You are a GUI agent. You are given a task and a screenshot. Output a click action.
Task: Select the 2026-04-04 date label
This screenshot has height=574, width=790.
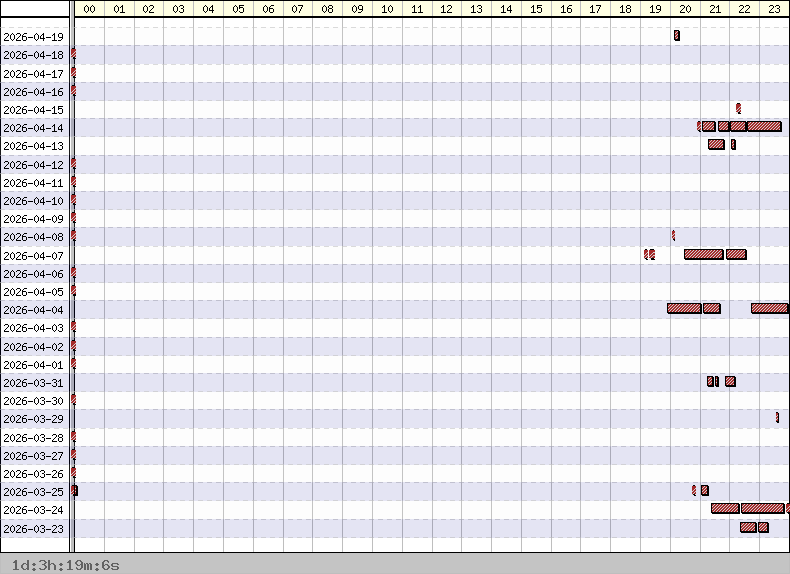pyautogui.click(x=34, y=310)
